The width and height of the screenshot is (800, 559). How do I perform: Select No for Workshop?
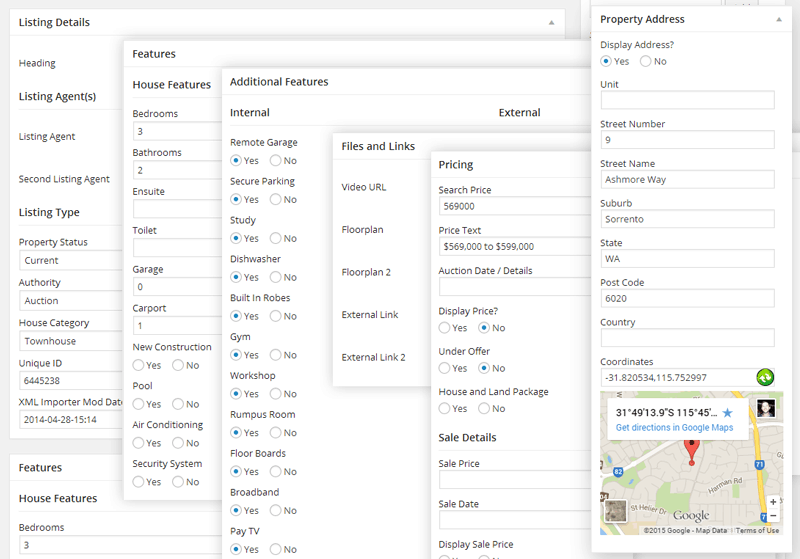(276, 394)
